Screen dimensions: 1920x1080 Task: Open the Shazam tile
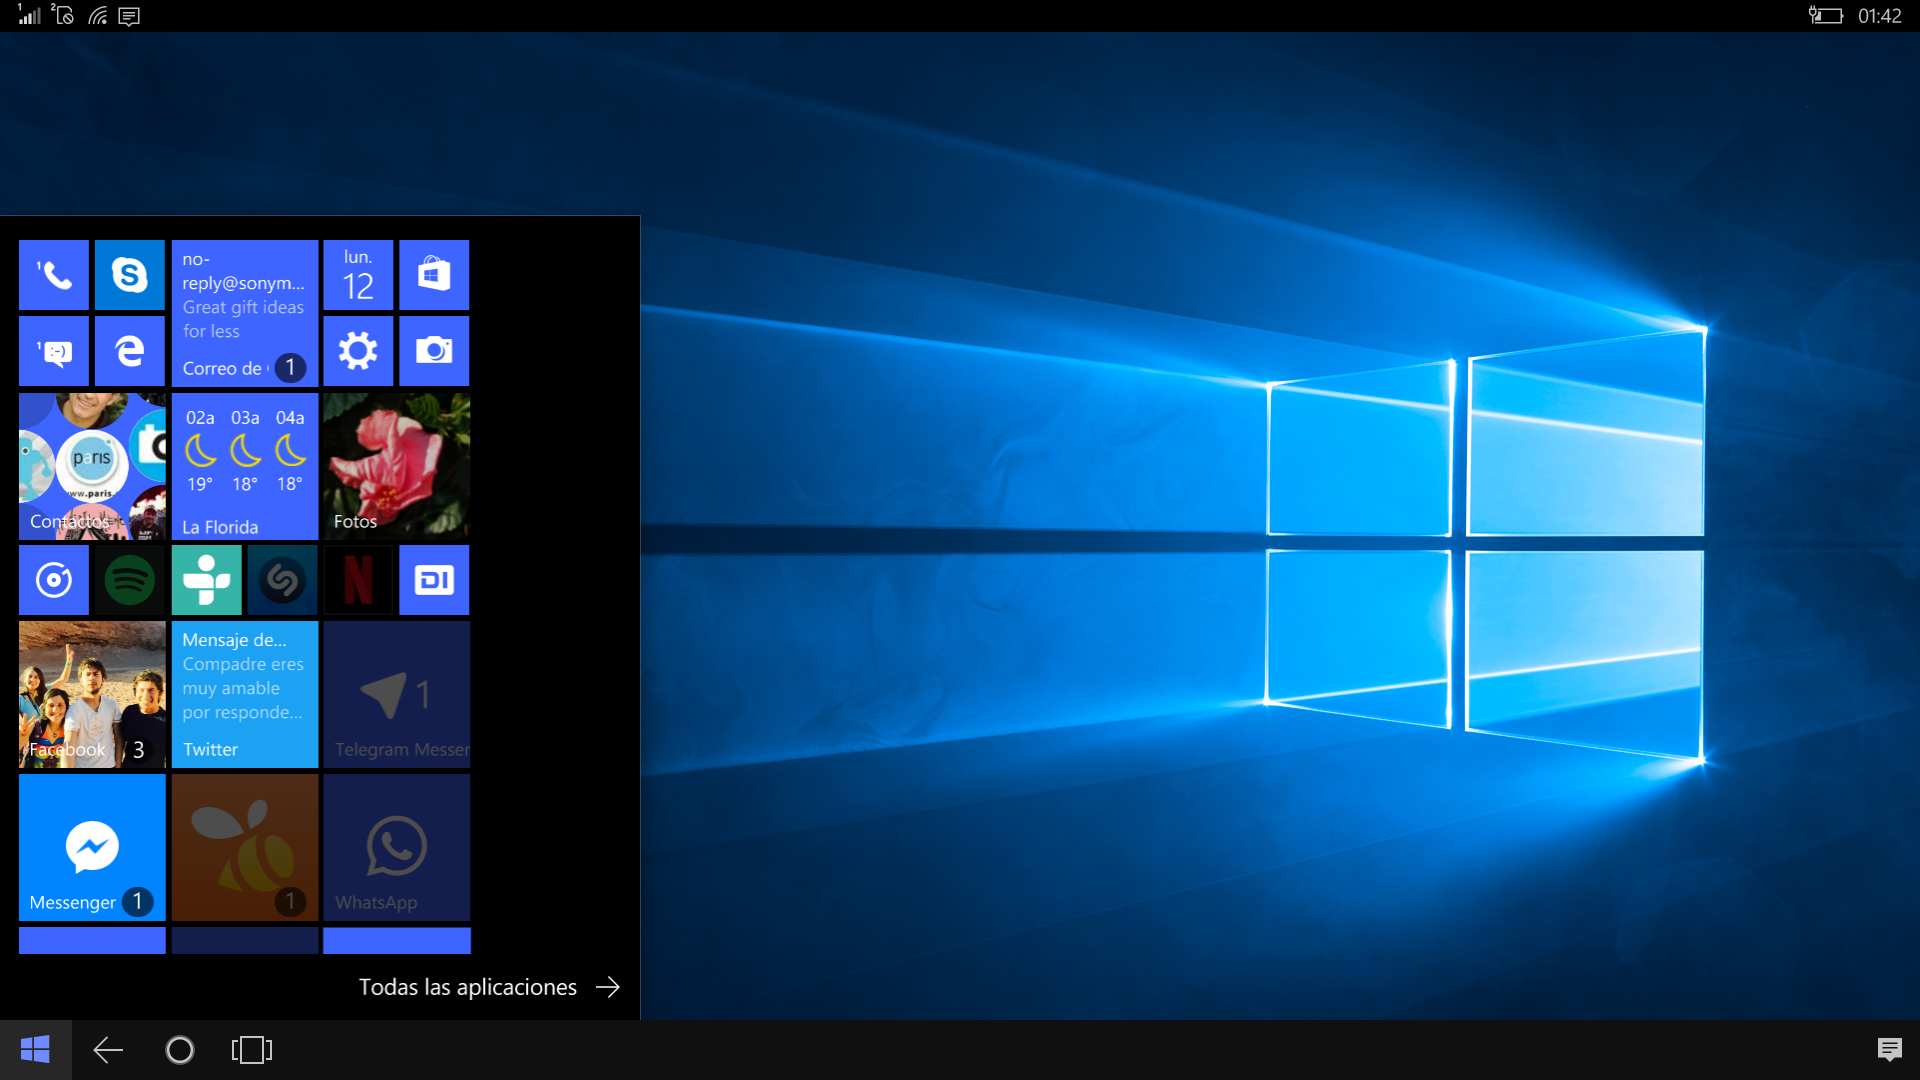tap(282, 580)
